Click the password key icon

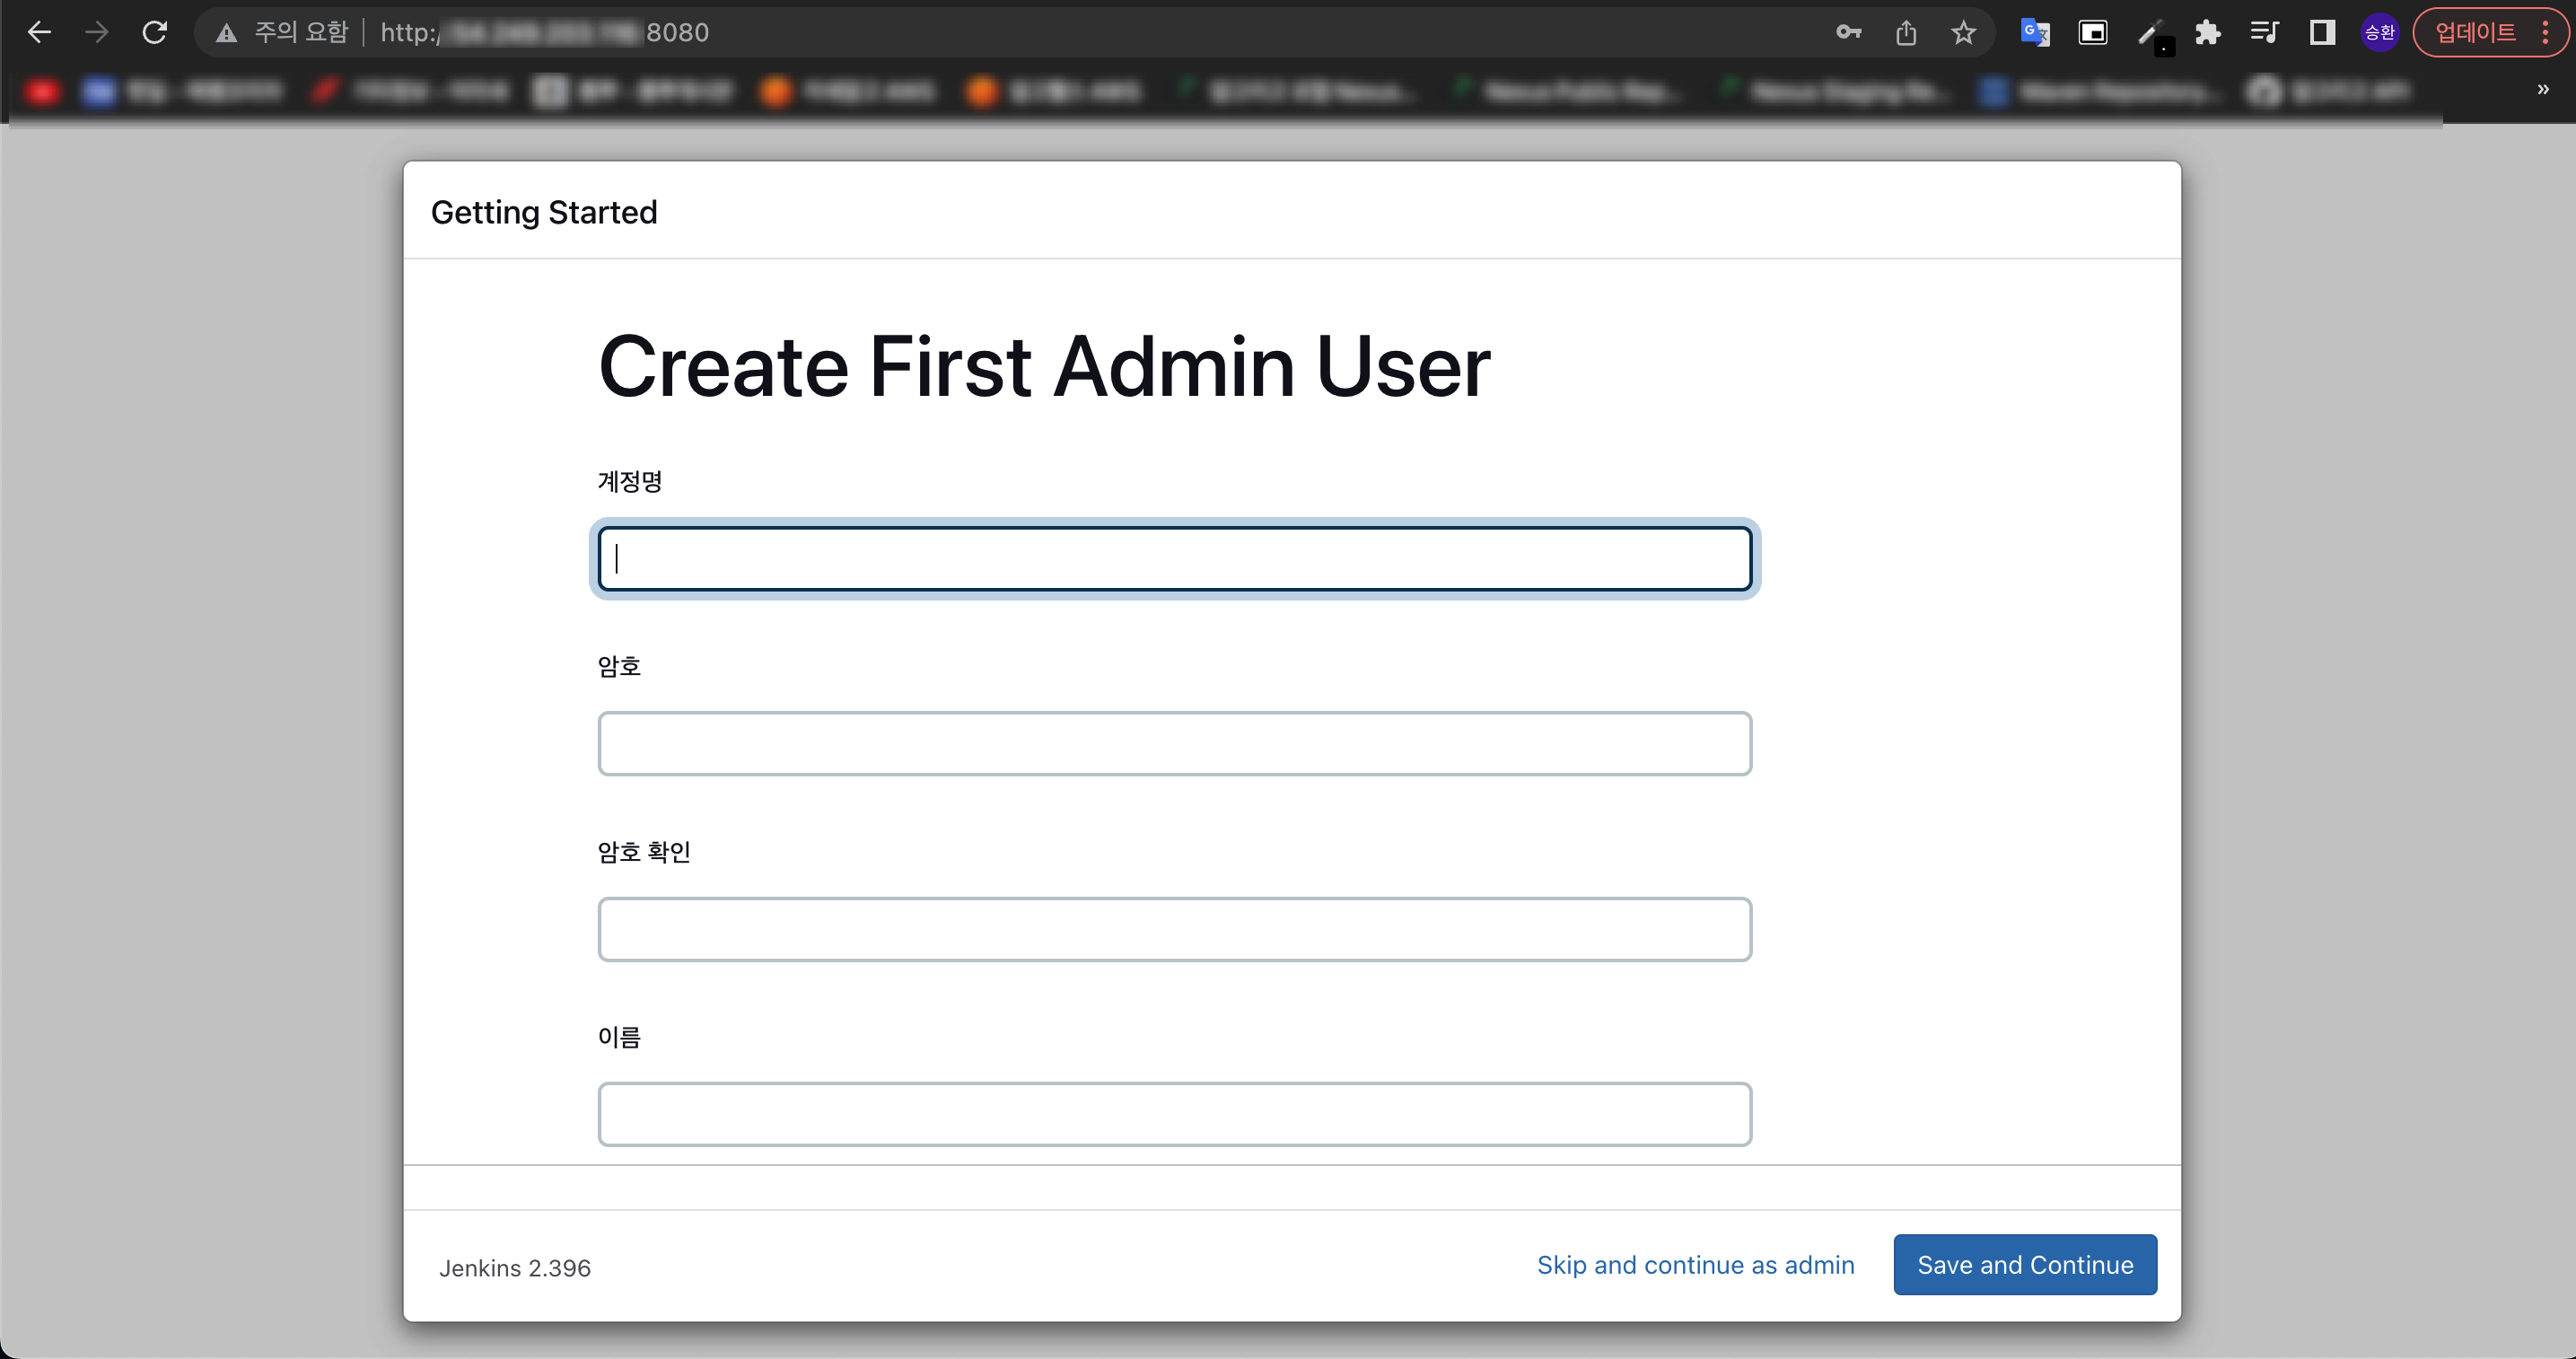tap(1848, 32)
